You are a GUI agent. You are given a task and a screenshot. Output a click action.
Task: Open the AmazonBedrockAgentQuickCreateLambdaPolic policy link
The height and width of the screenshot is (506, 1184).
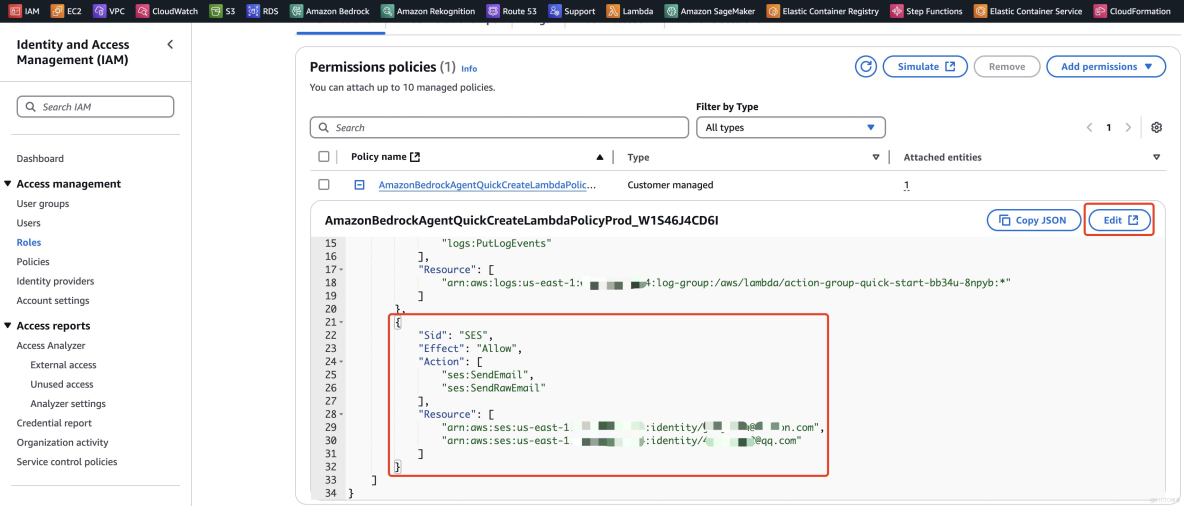[487, 184]
